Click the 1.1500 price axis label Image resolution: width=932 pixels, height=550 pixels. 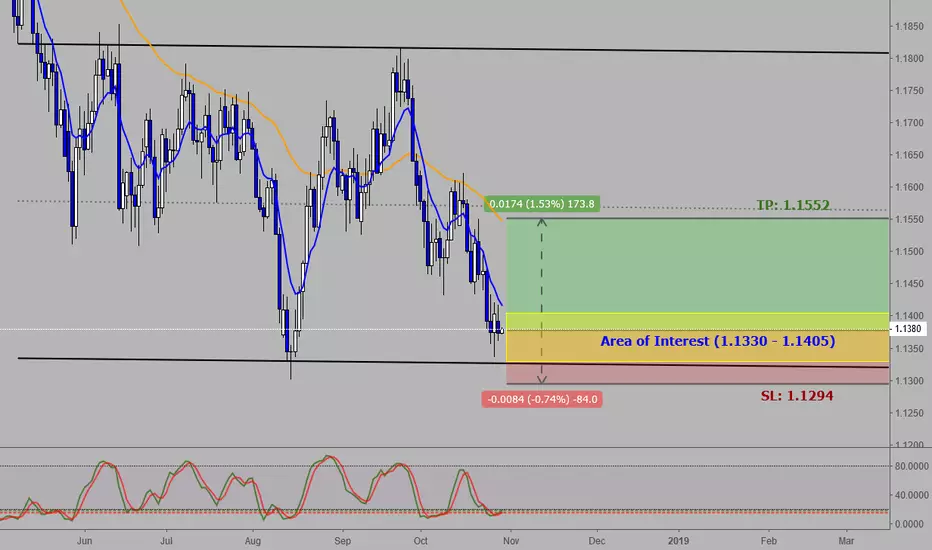pos(909,252)
